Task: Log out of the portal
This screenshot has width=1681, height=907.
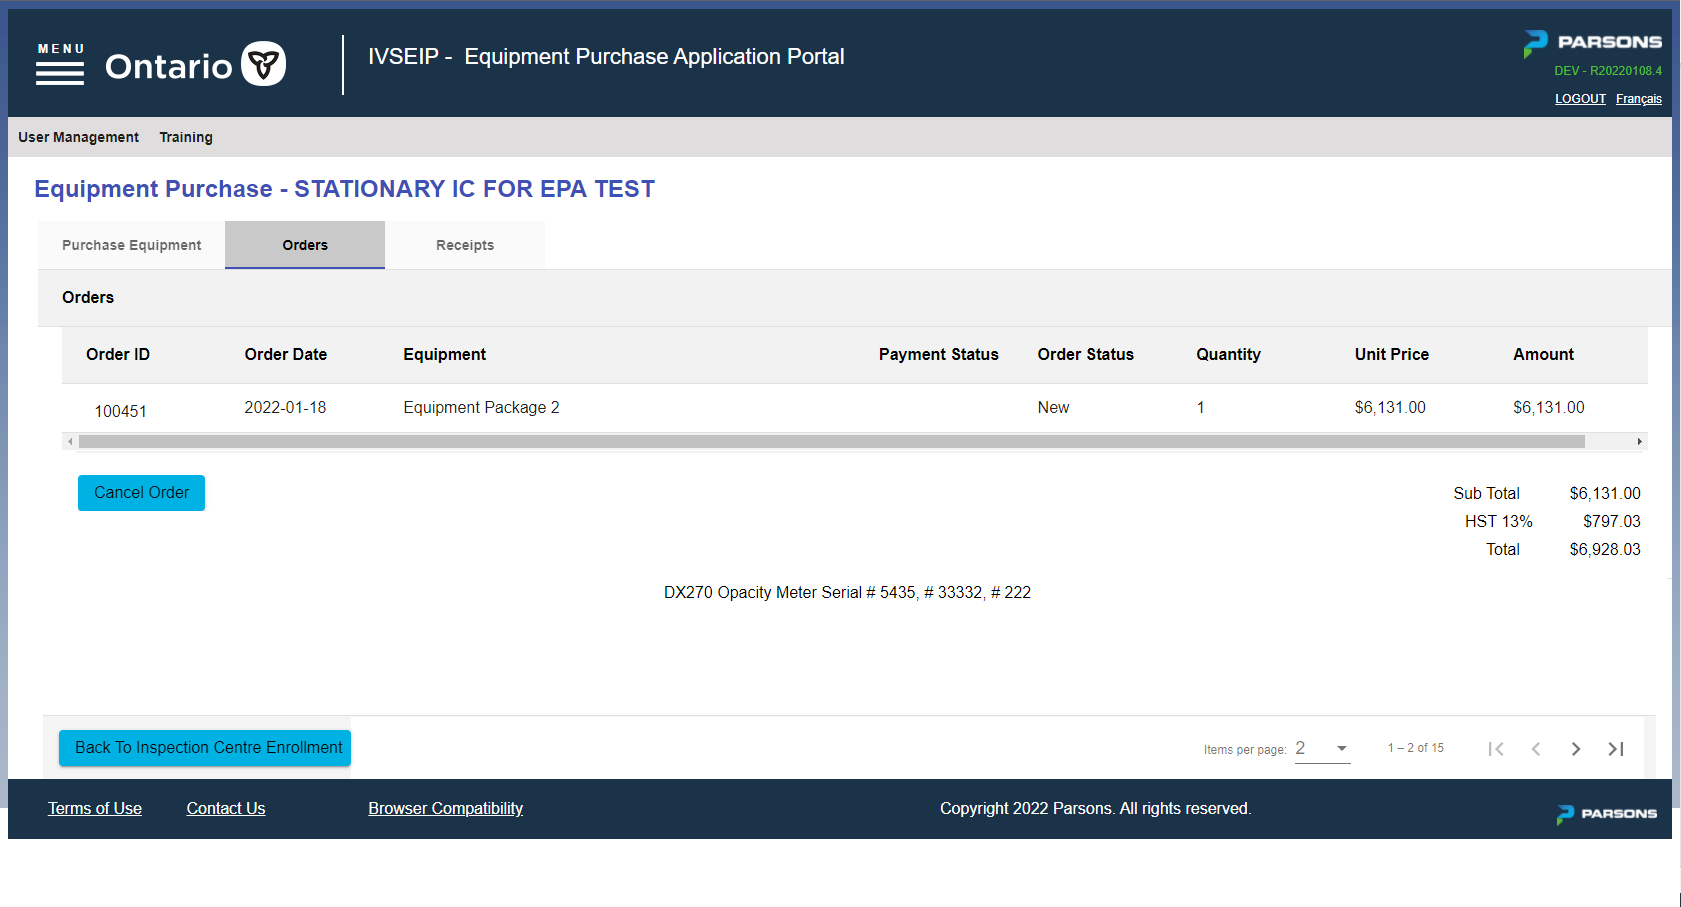Action: tap(1580, 99)
